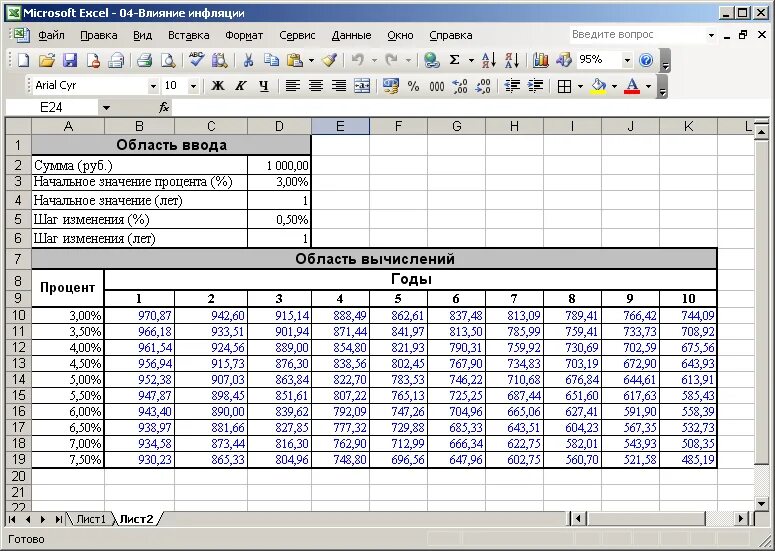Click the New workbook icon
This screenshot has height=551, width=775.
tap(23, 60)
